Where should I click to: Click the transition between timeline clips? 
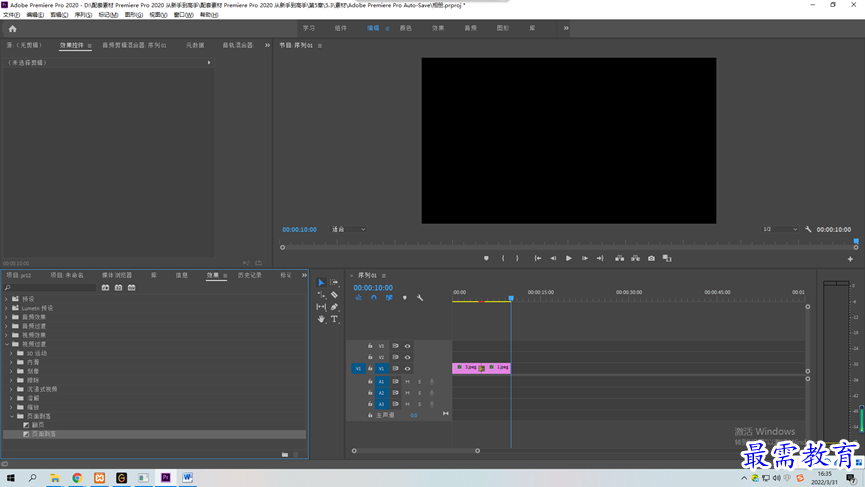click(x=482, y=368)
